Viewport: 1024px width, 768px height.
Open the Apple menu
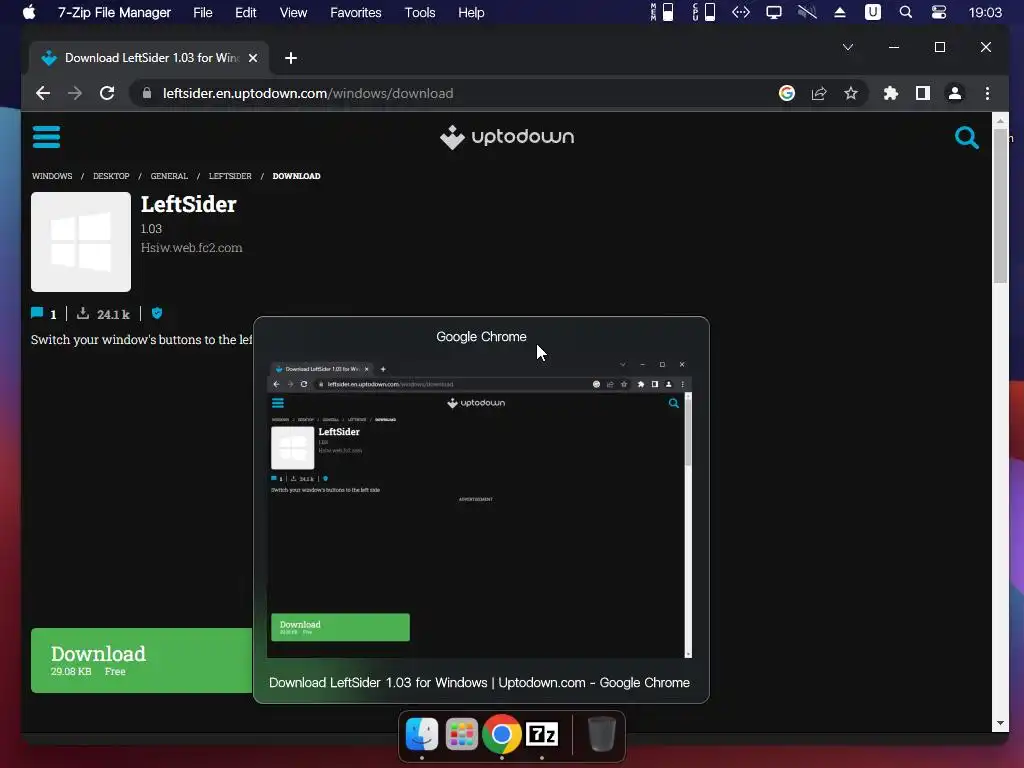29,12
